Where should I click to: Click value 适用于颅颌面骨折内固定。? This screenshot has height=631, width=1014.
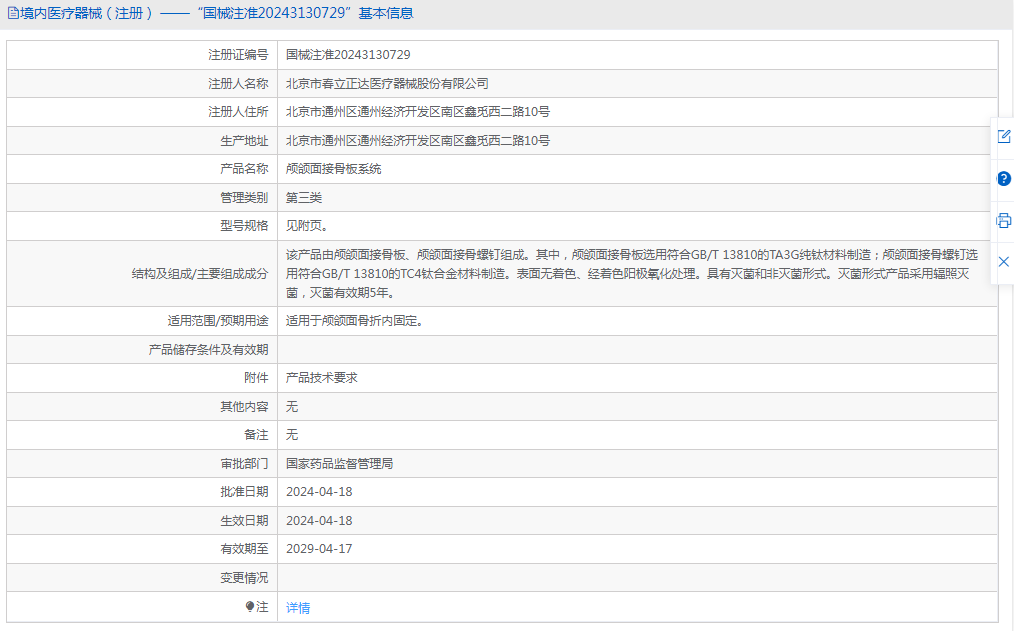tap(354, 321)
